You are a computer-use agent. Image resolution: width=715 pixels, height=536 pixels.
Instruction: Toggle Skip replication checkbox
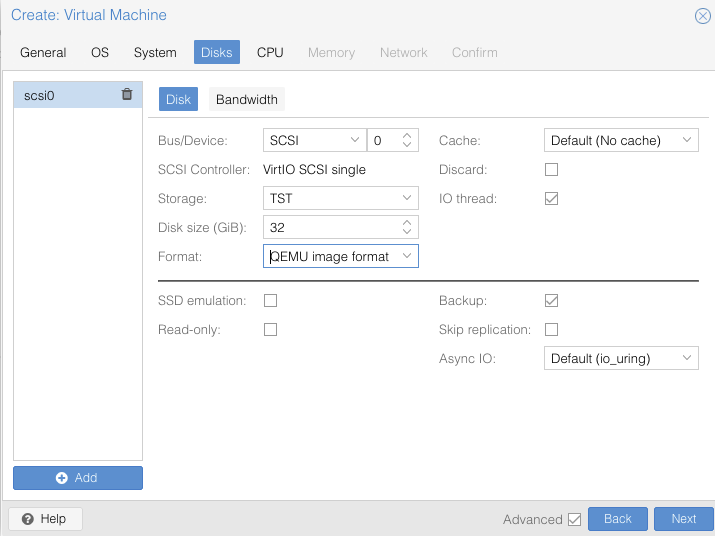point(551,329)
